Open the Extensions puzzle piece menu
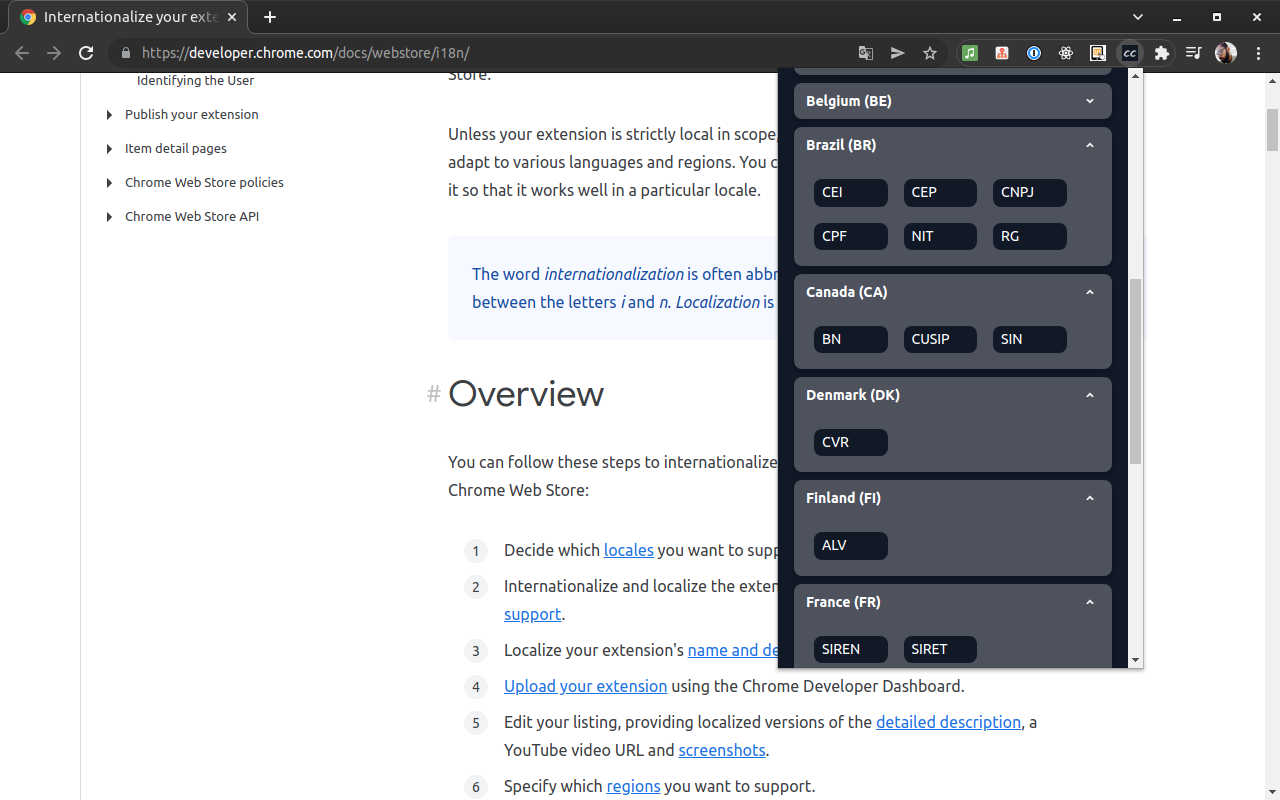 click(x=1162, y=53)
